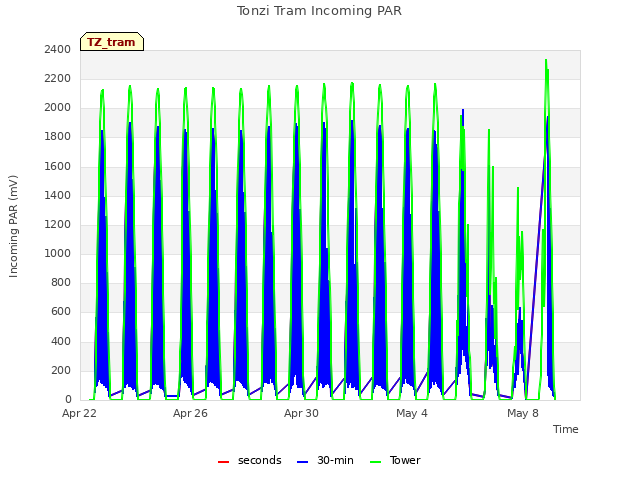Viewport: 640px width, 480px height.
Task: Click the Time axis label
Action: point(565,429)
